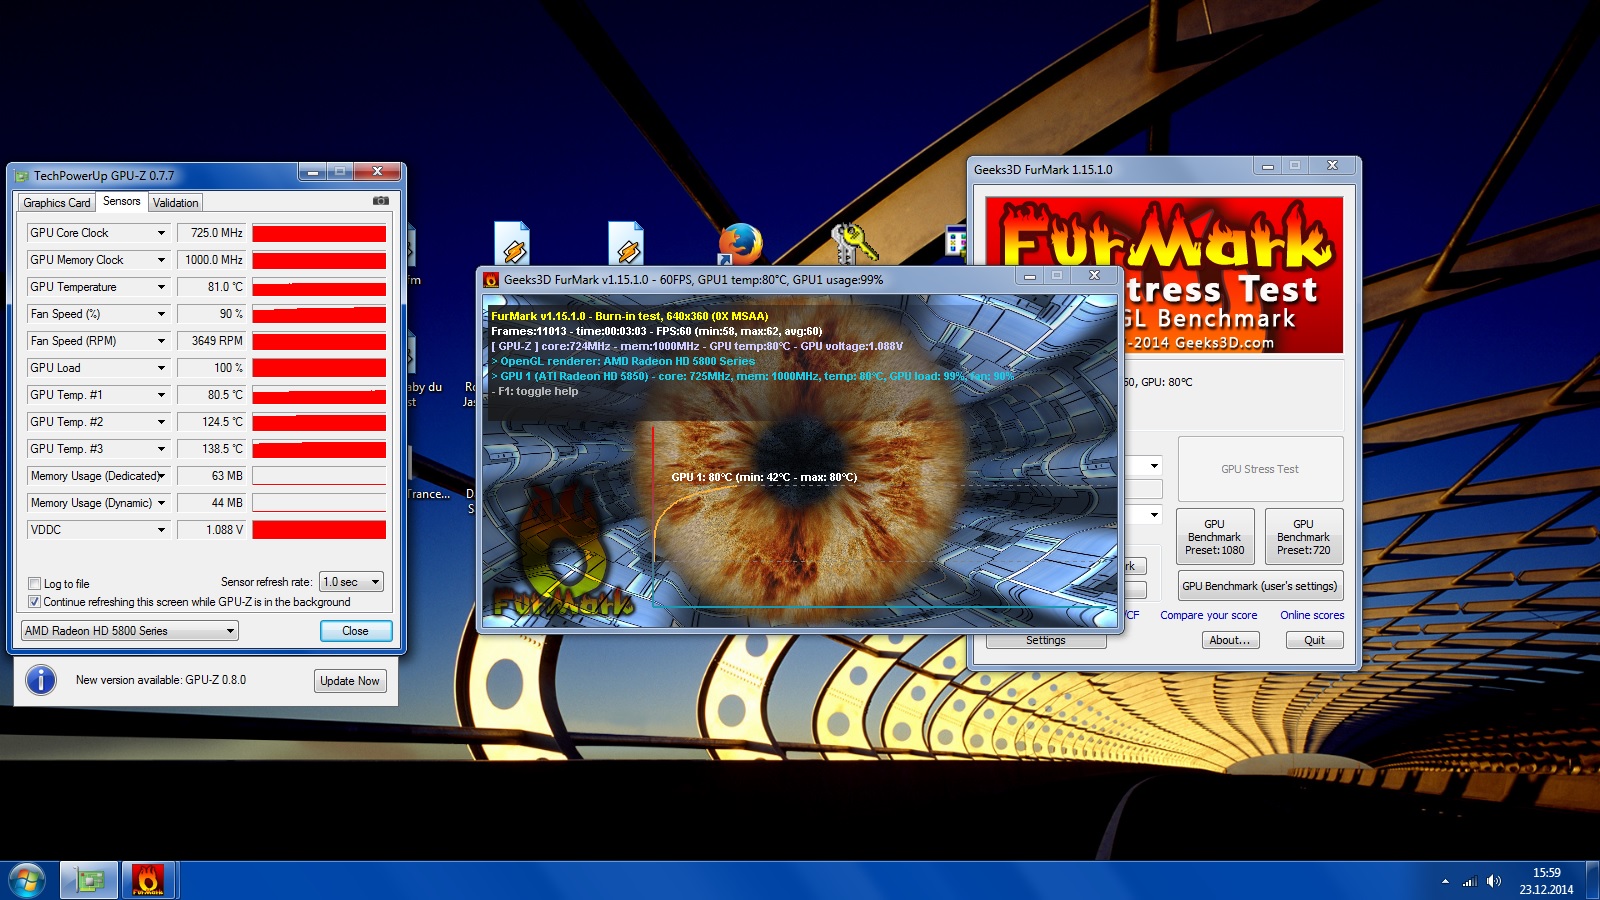Click Quit in the FurMark window
Screen dimensions: 1600x900
click(x=1315, y=641)
